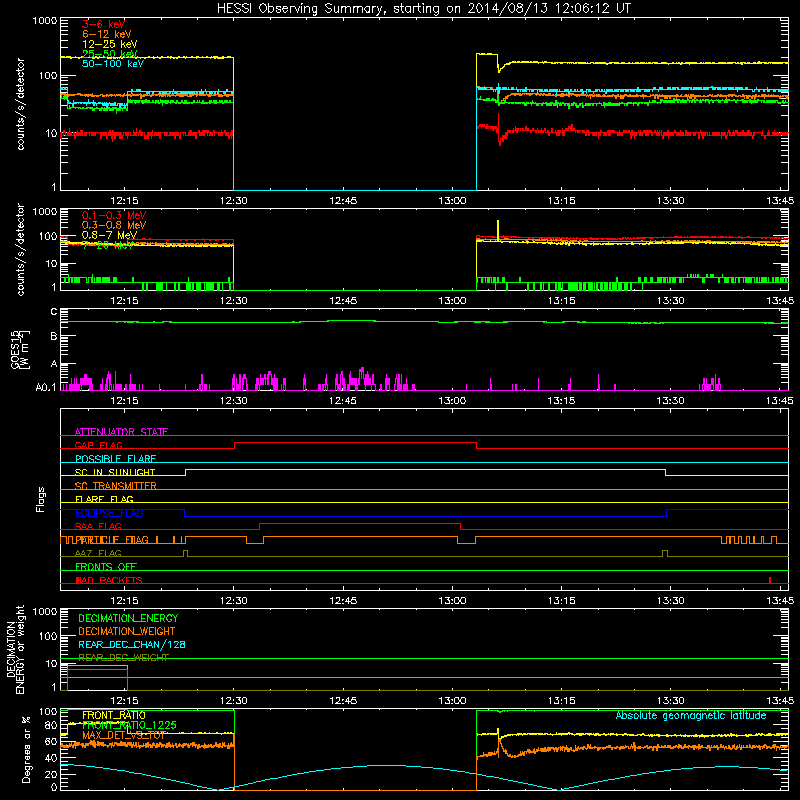Select the 25-50 keV legend label
Viewport: 800px width, 800px height.
pos(109,54)
